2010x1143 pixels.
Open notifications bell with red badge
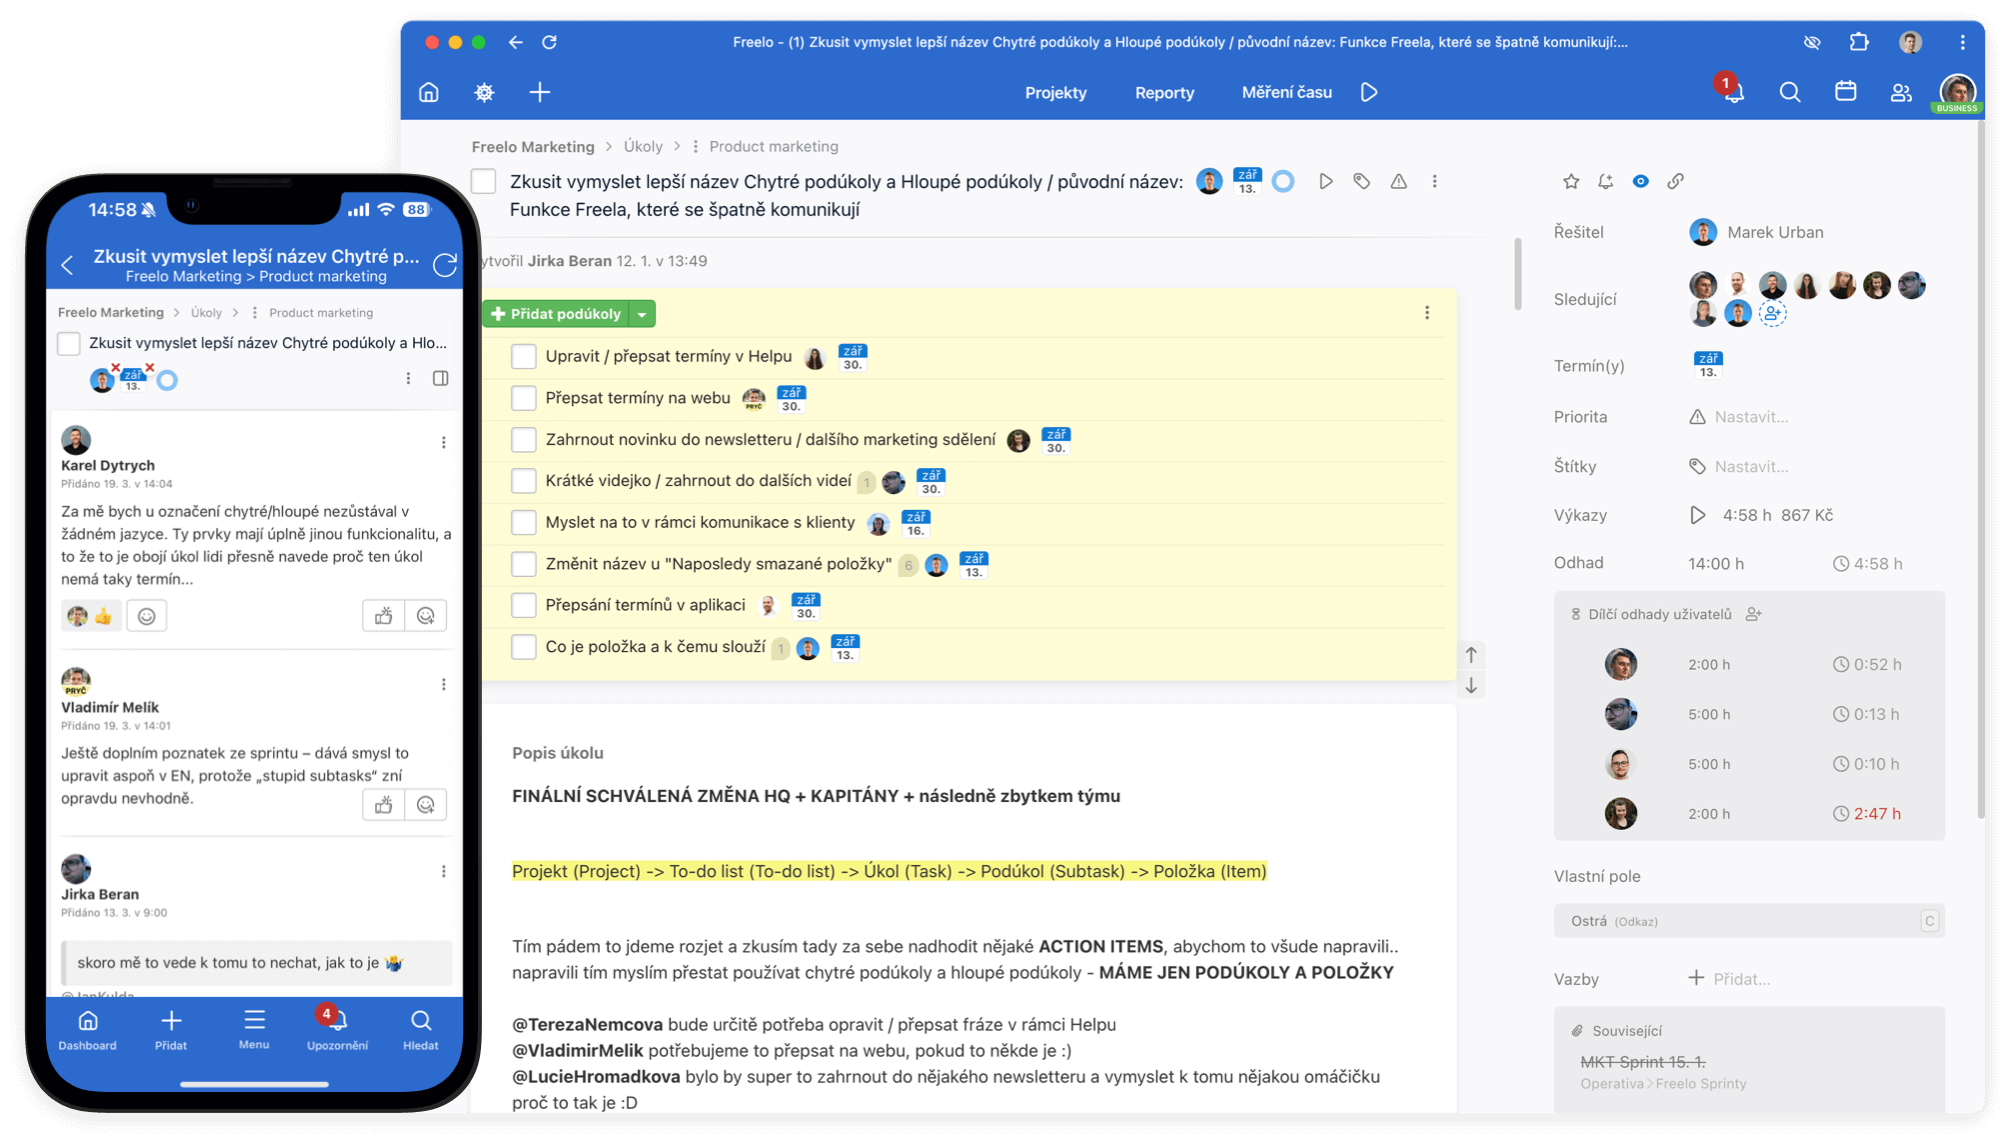(1733, 91)
